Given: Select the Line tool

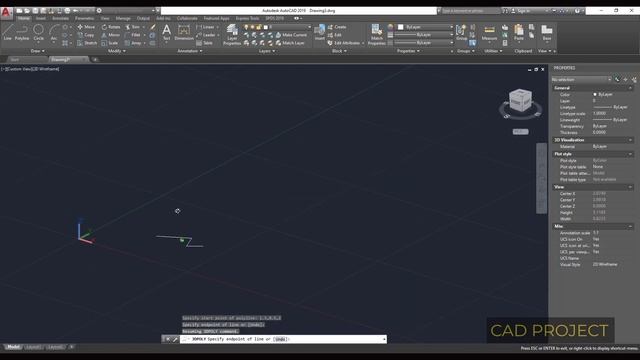Looking at the screenshot, I should coord(7,32).
